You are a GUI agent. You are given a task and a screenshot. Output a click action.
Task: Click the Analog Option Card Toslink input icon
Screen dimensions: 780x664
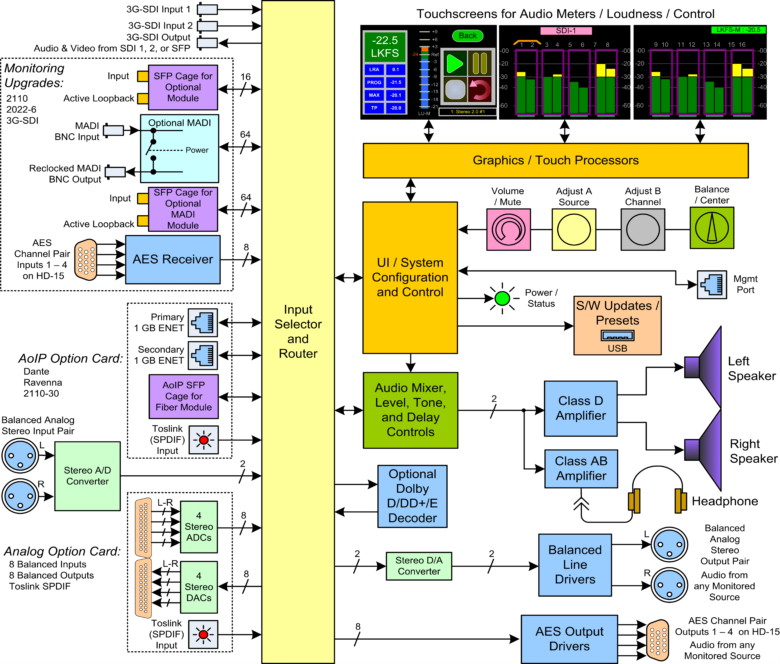pos(203,635)
